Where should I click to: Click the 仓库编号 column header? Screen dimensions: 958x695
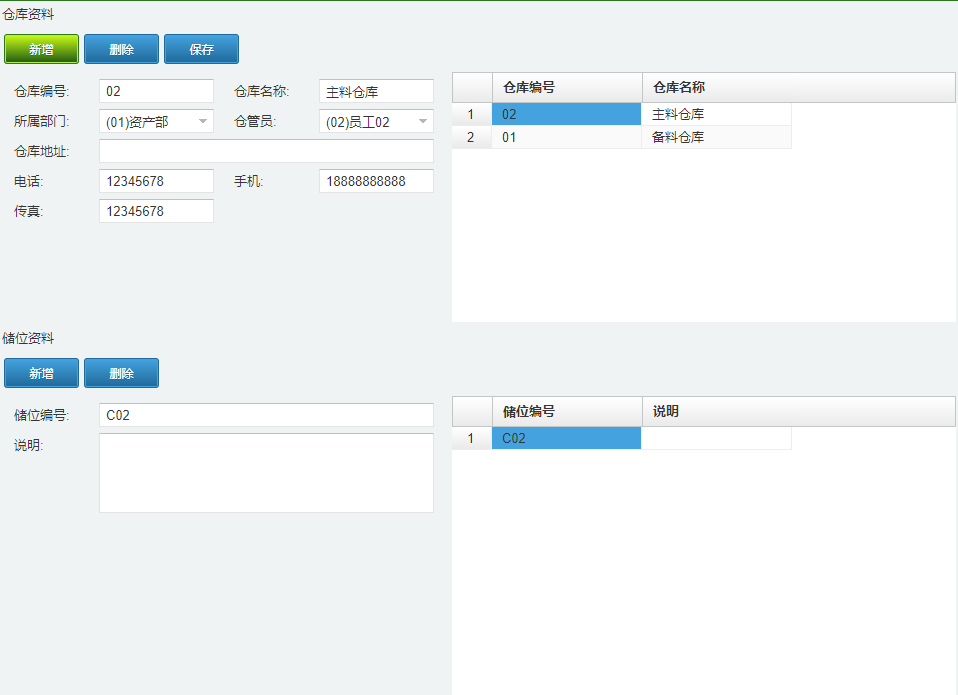(x=568, y=87)
